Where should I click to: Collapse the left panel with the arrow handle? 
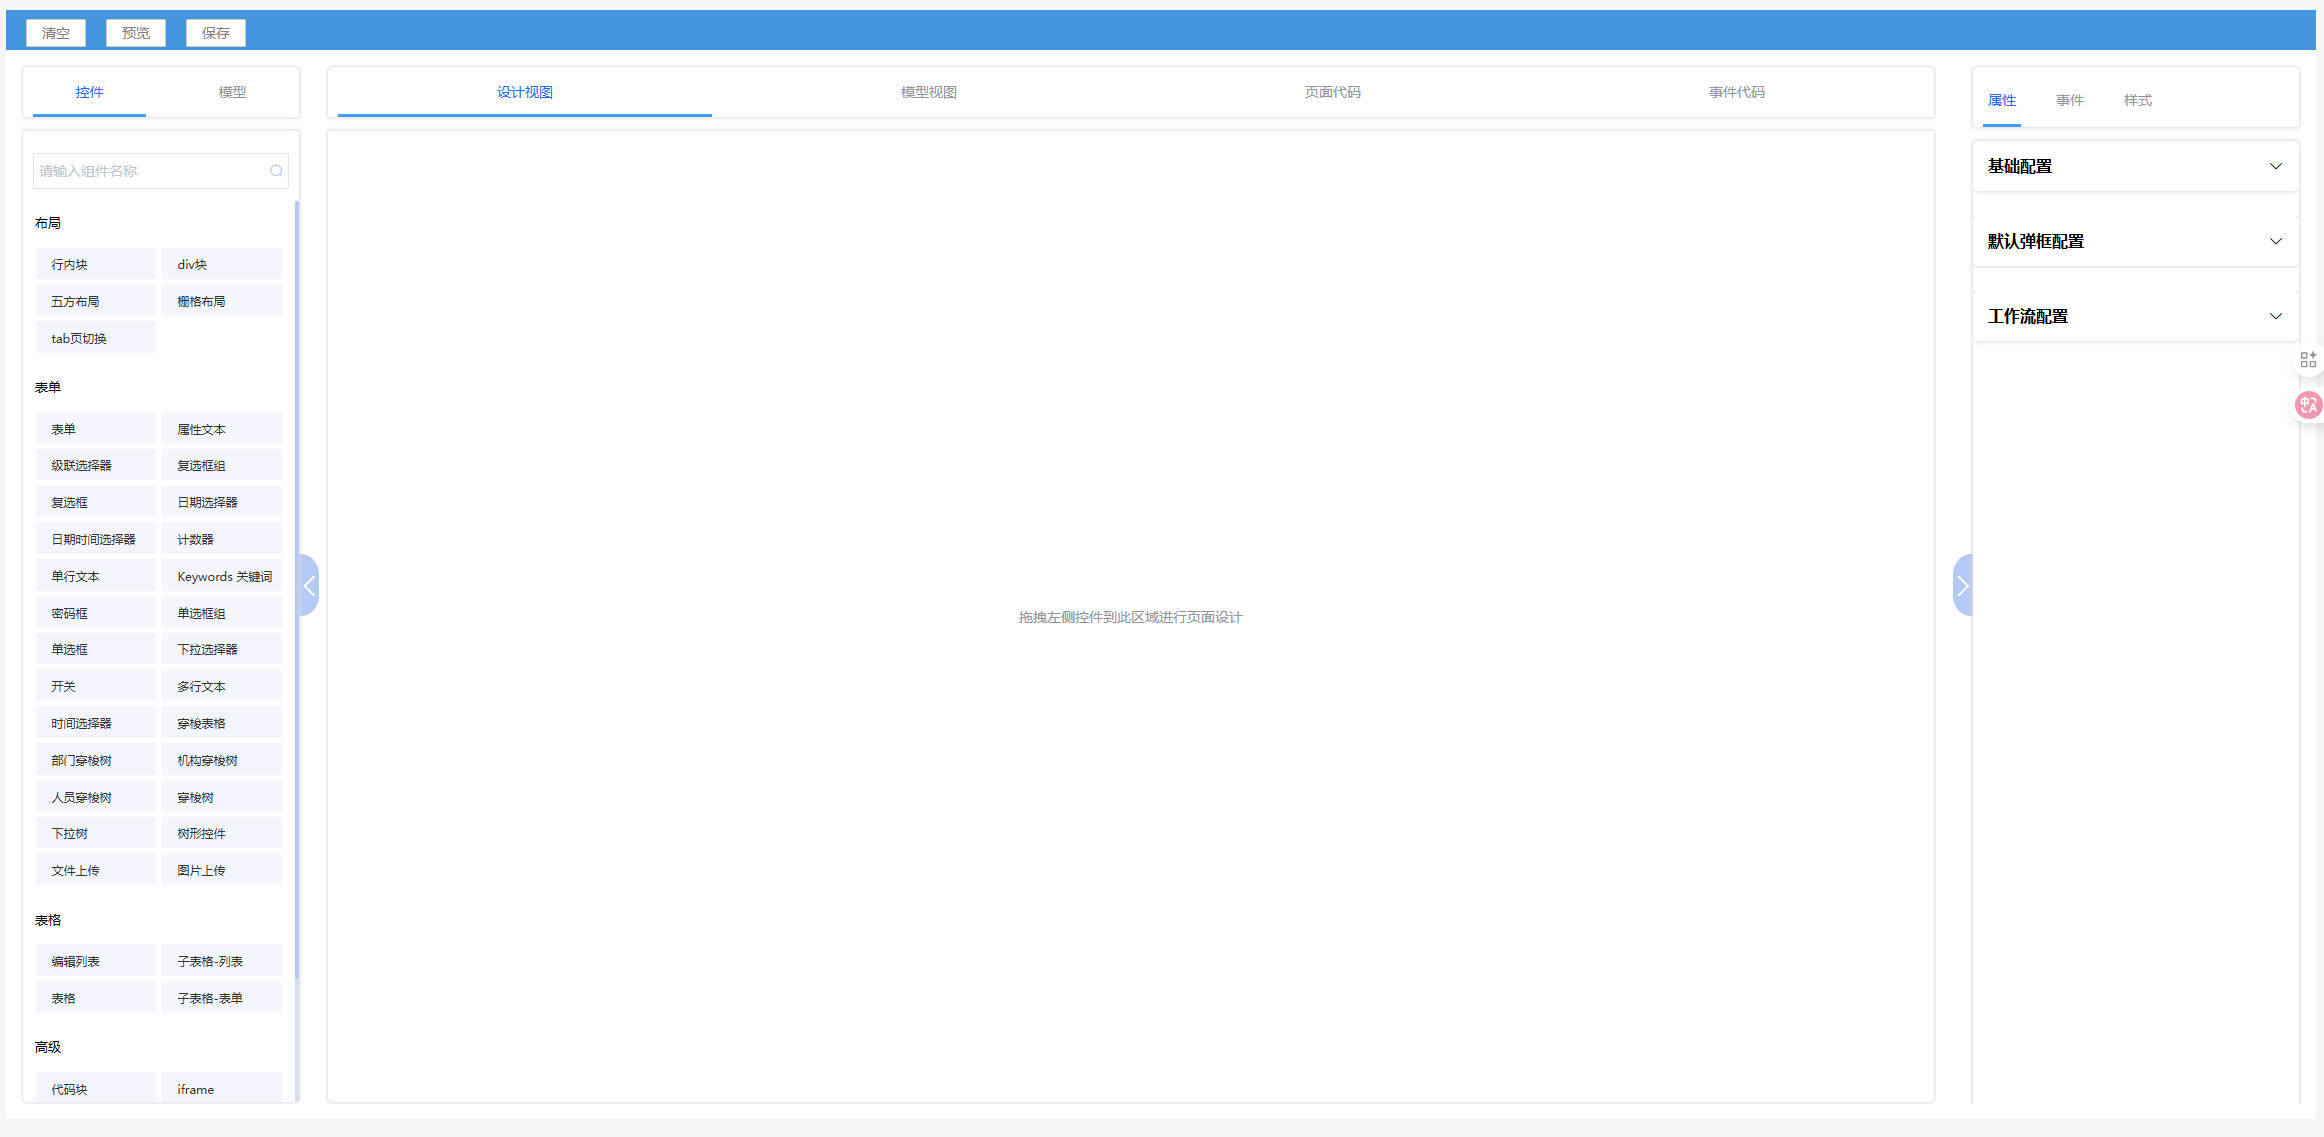[309, 586]
